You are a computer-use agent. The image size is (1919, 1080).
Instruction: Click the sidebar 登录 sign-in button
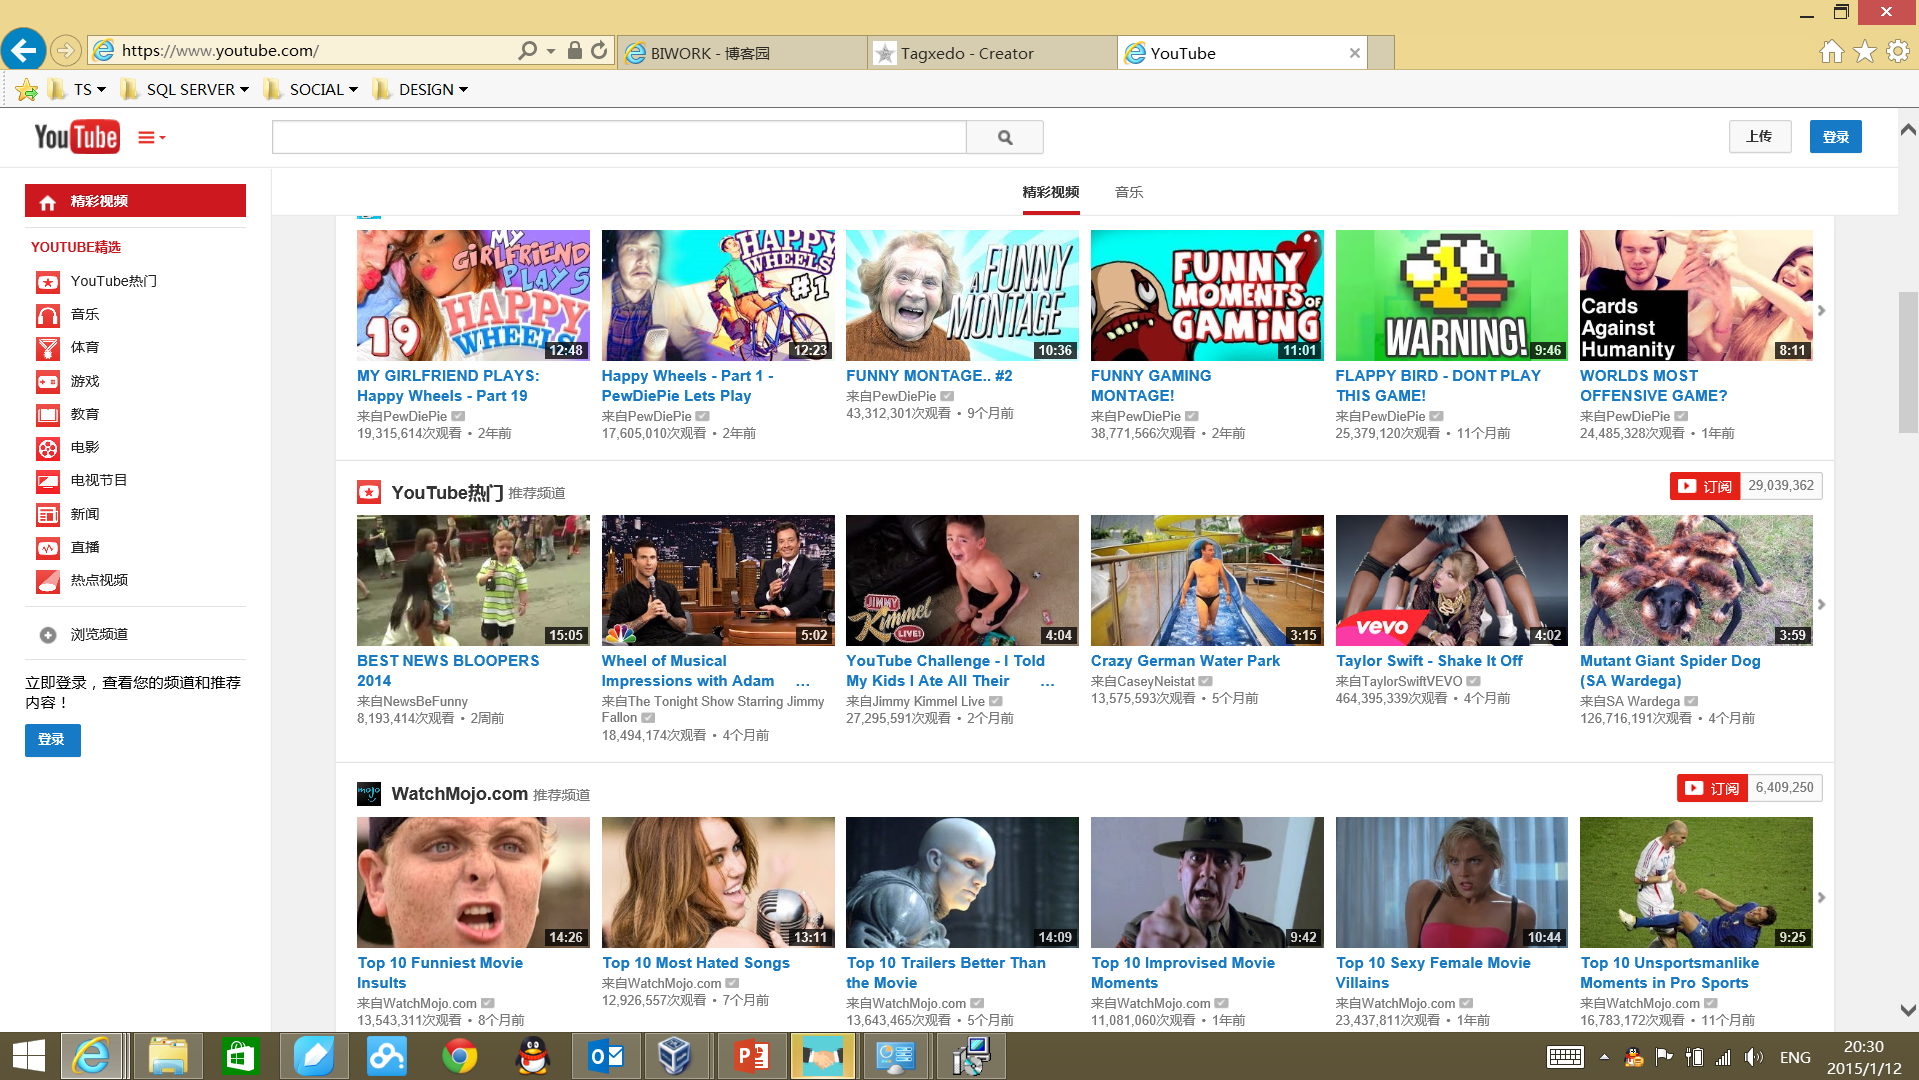point(52,740)
